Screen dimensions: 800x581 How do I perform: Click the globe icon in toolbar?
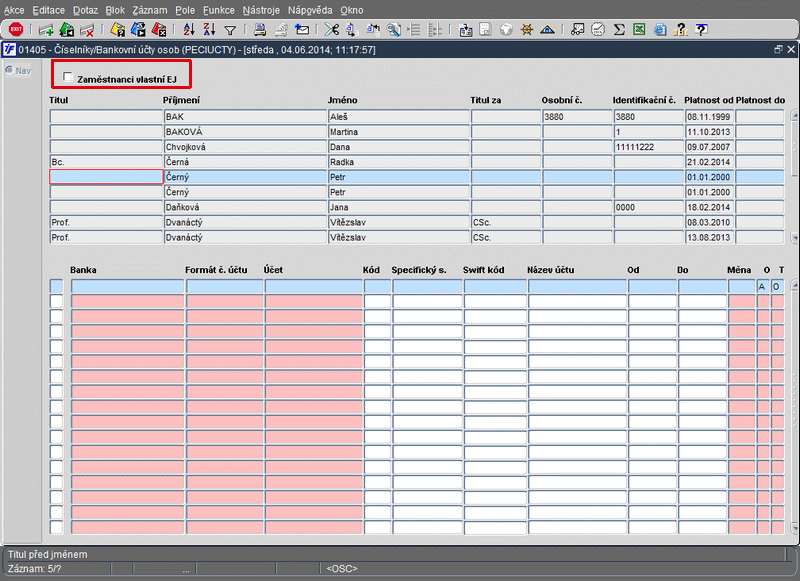(x=506, y=30)
